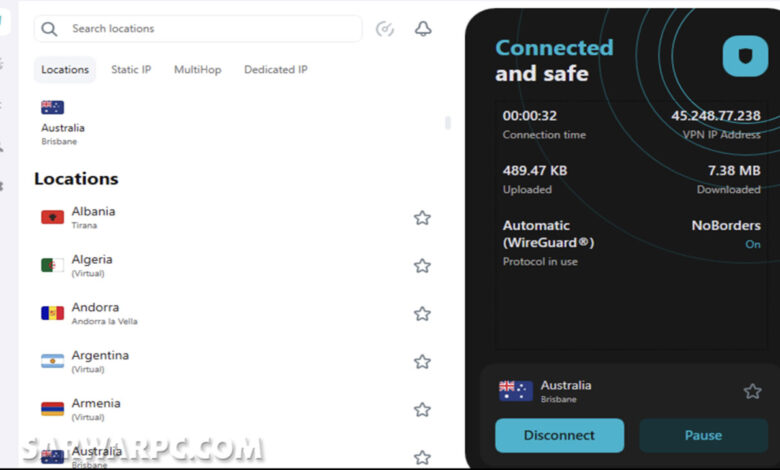This screenshot has height=470, width=780.
Task: Connect to Andorra la Vella
Action: [234, 313]
